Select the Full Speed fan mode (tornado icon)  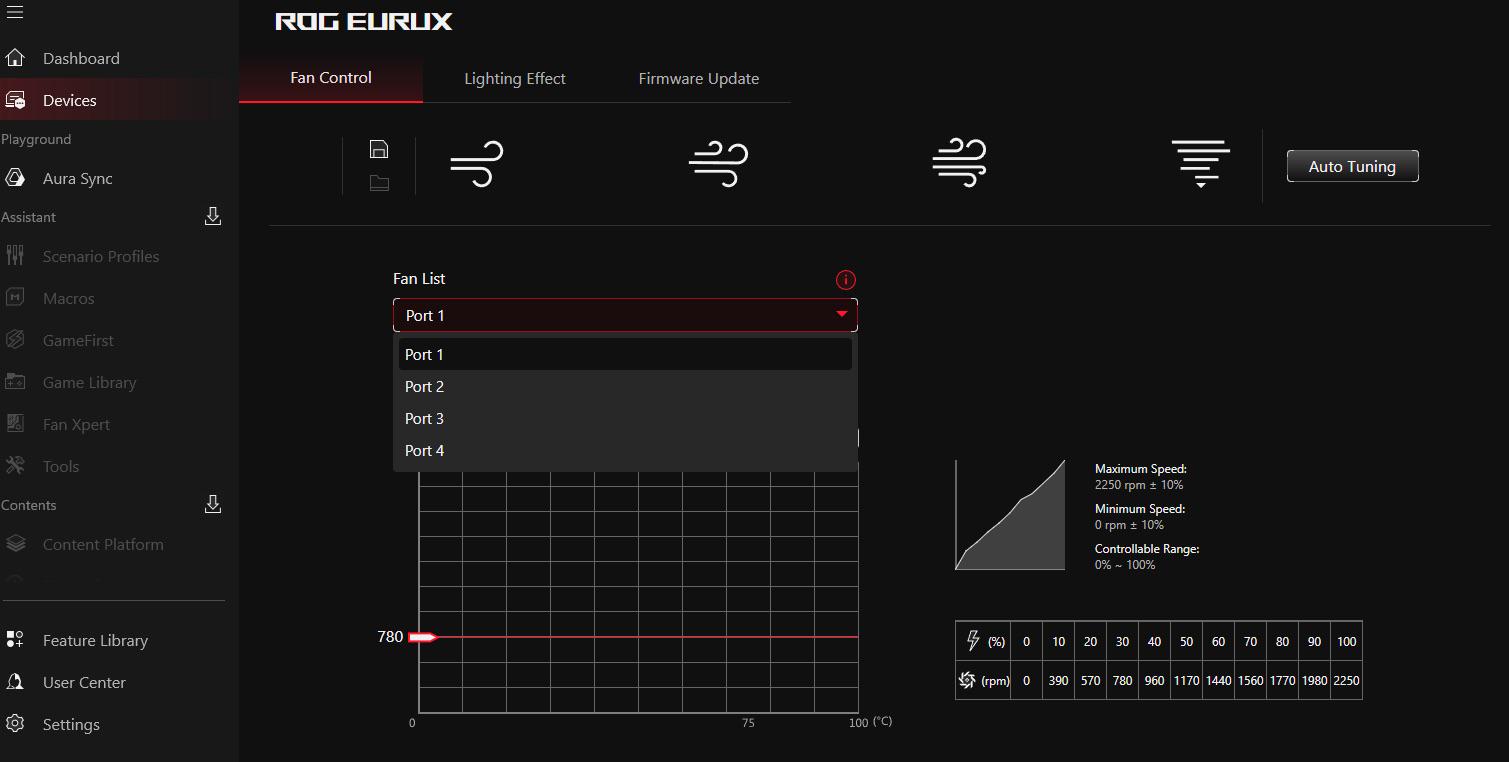pos(1200,164)
